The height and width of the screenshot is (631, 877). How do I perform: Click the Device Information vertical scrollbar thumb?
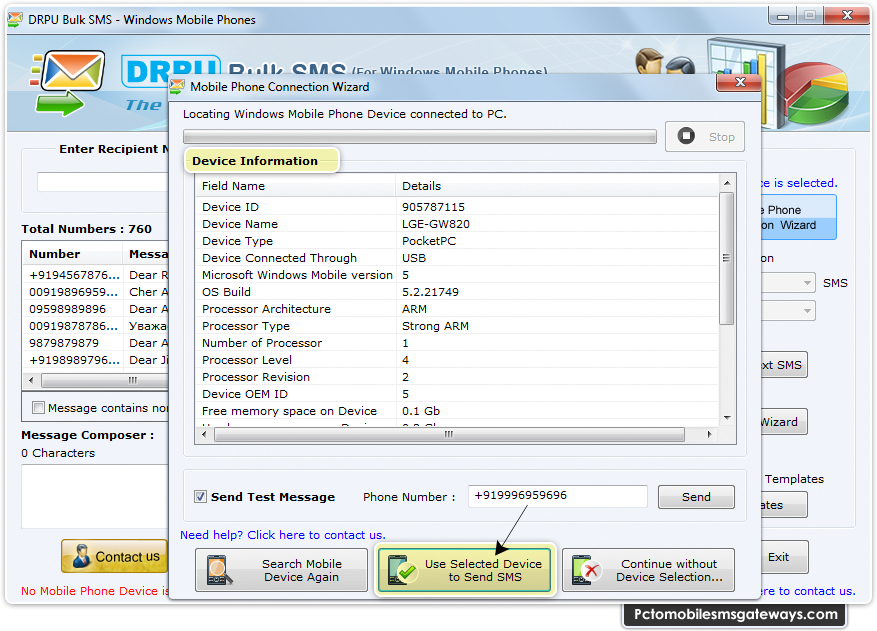tap(726, 258)
